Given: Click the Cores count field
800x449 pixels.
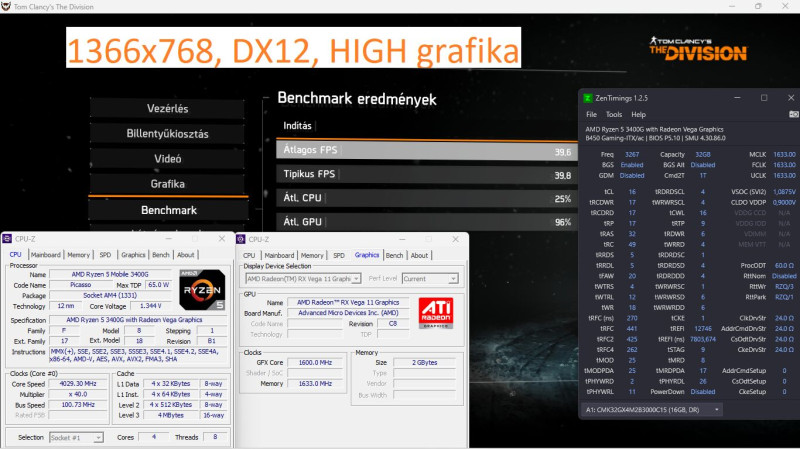Looking at the screenshot, I should click(x=154, y=437).
